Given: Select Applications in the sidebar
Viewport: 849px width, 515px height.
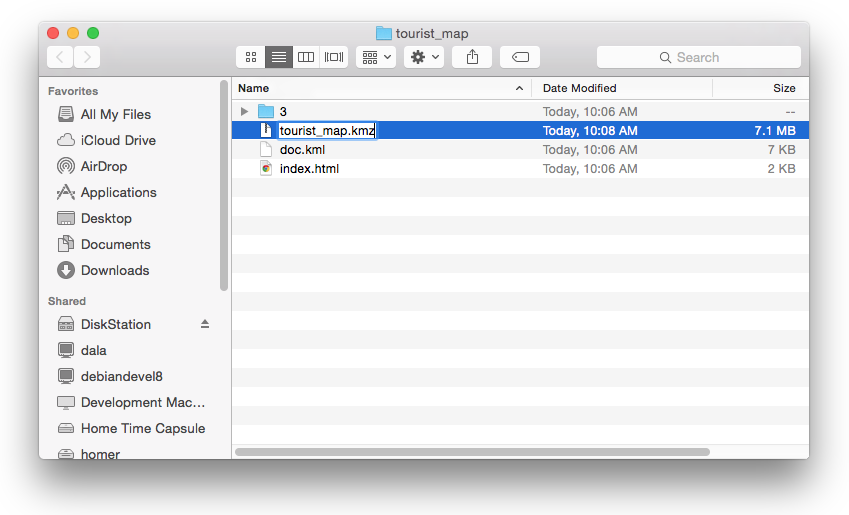Looking at the screenshot, I should click(118, 192).
